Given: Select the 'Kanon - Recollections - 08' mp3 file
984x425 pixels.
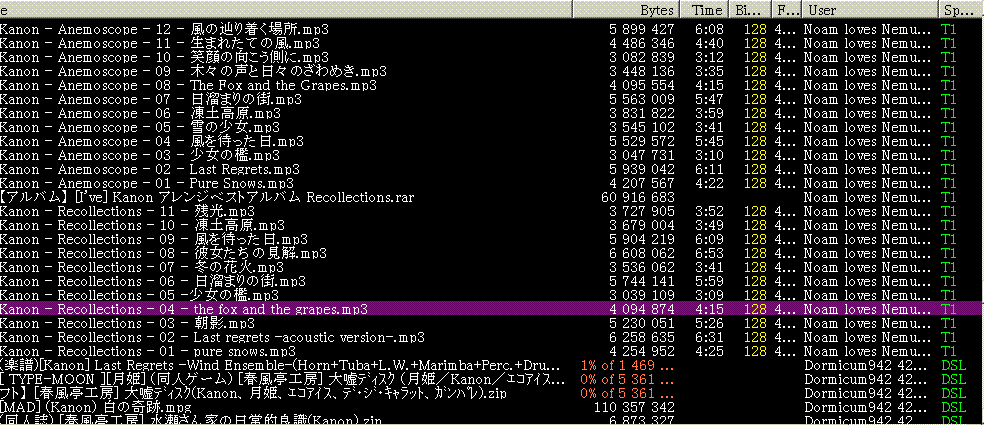Looking at the screenshot, I should (163, 254).
